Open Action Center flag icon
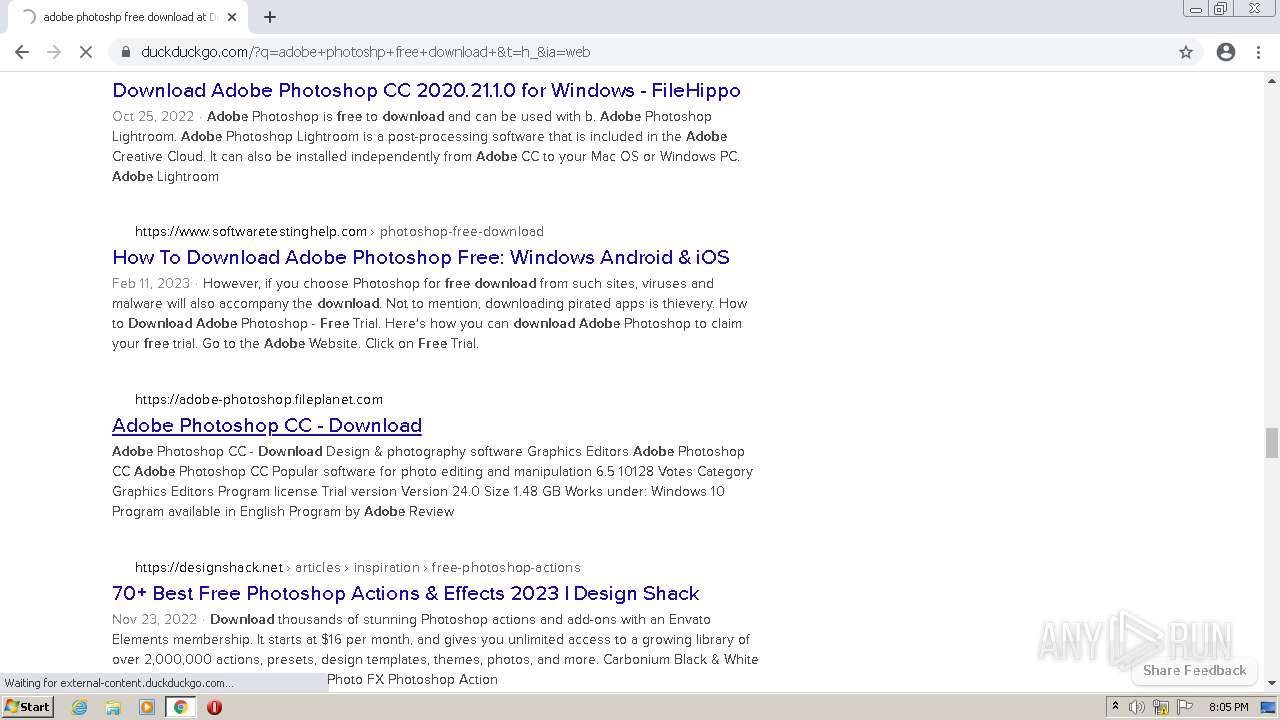 pos(1185,707)
